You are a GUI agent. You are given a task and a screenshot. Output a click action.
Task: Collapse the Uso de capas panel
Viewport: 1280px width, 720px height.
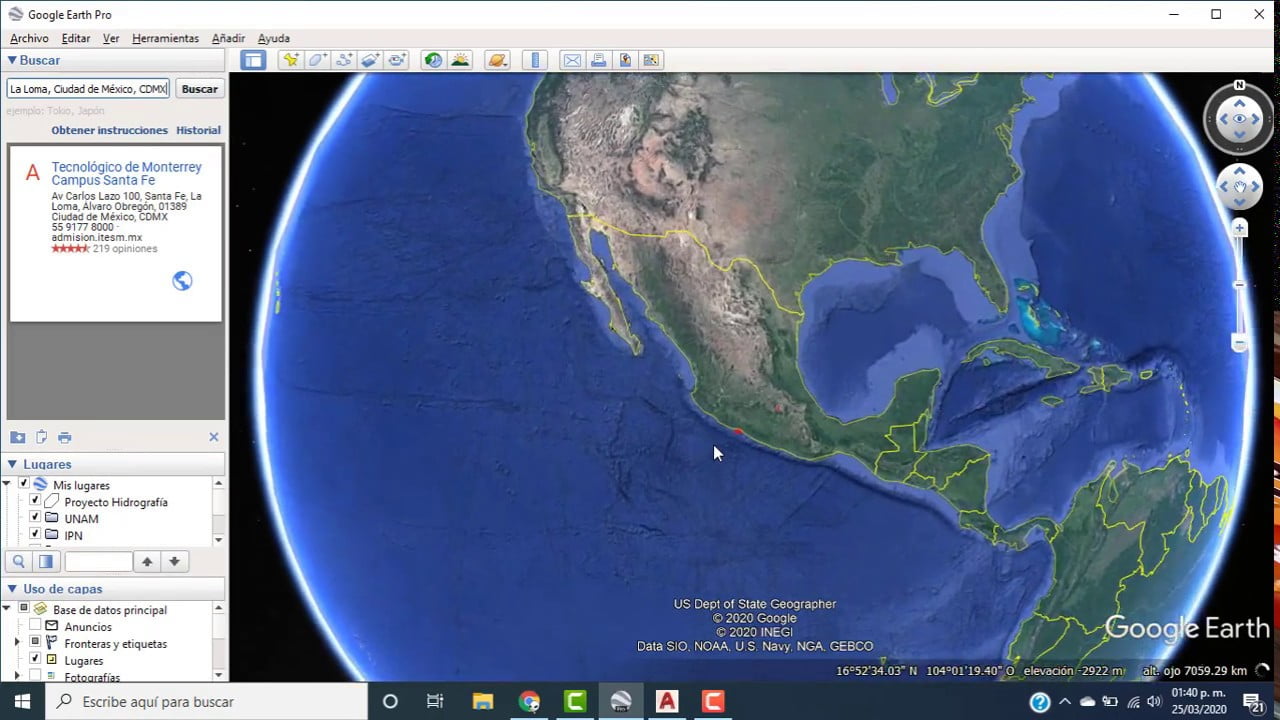(x=12, y=589)
